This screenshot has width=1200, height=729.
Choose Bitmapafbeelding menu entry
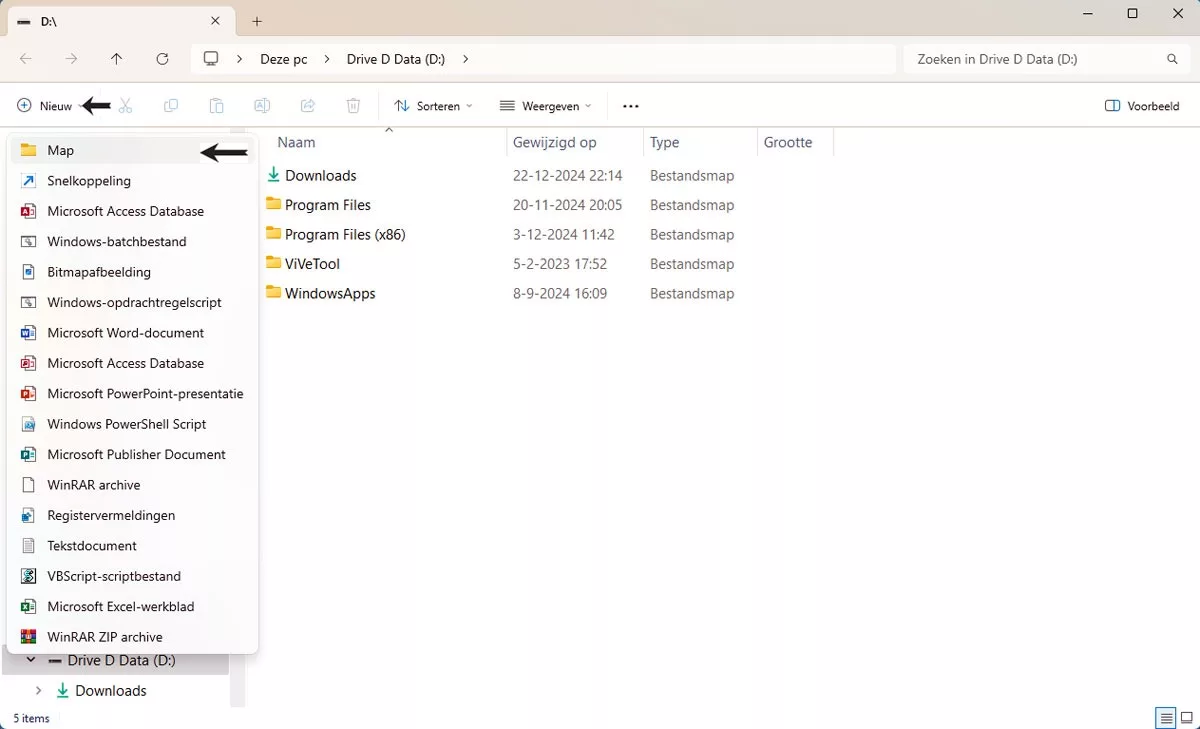[x=132, y=272]
